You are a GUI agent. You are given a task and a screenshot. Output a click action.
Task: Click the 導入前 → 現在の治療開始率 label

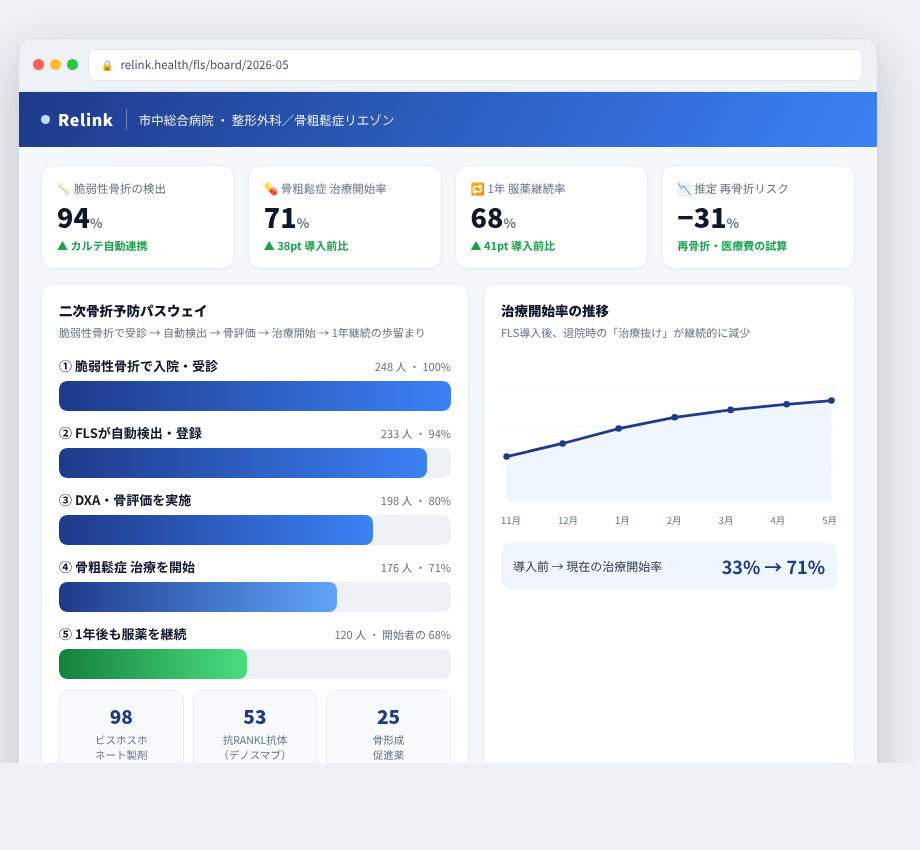(587, 567)
